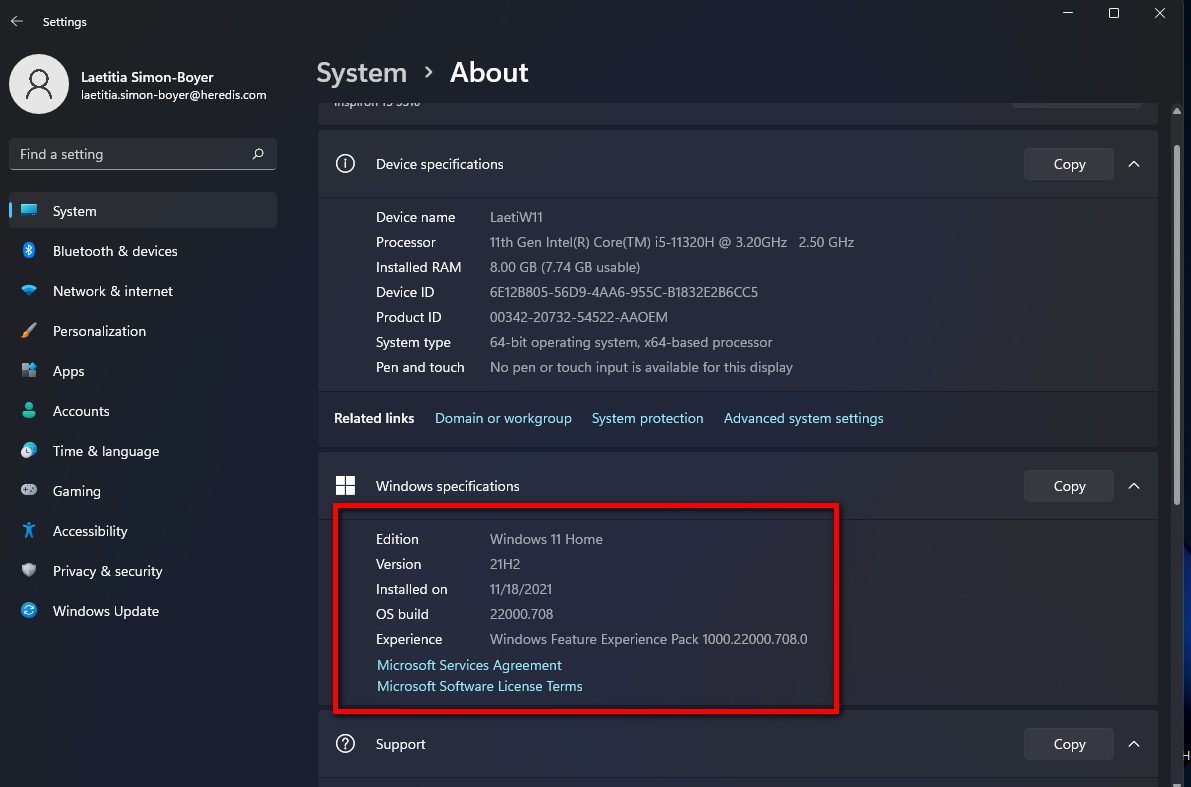Open Network & internet wifi icon
The width and height of the screenshot is (1191, 787).
coord(29,291)
